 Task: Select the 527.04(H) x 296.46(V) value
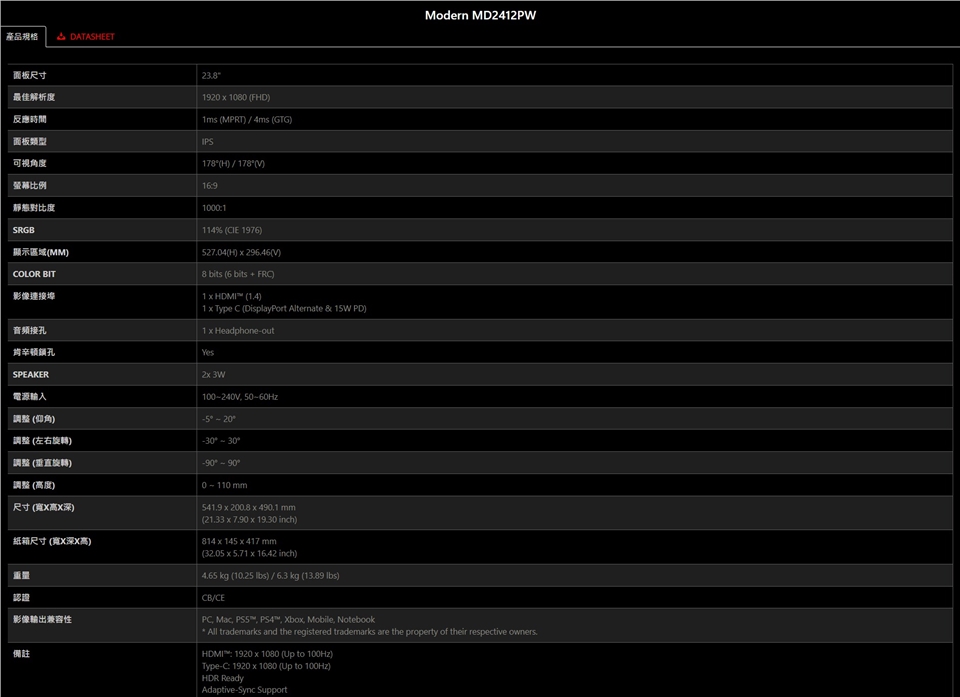pyautogui.click(x=241, y=252)
